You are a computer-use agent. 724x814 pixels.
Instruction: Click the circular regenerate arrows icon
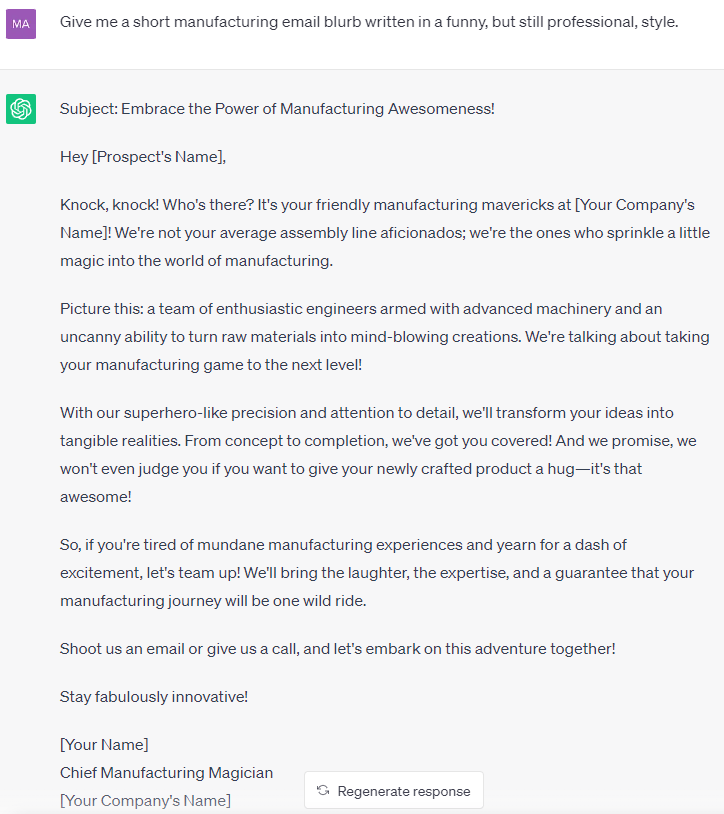[x=322, y=790]
